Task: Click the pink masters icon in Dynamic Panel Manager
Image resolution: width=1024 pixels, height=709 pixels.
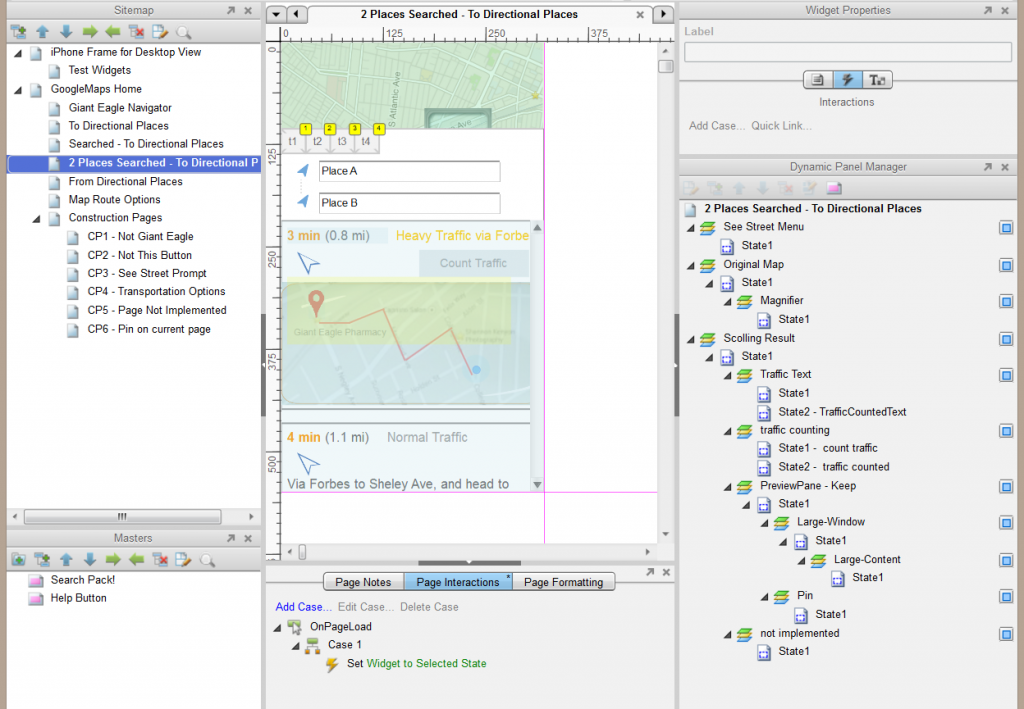Action: tap(833, 188)
